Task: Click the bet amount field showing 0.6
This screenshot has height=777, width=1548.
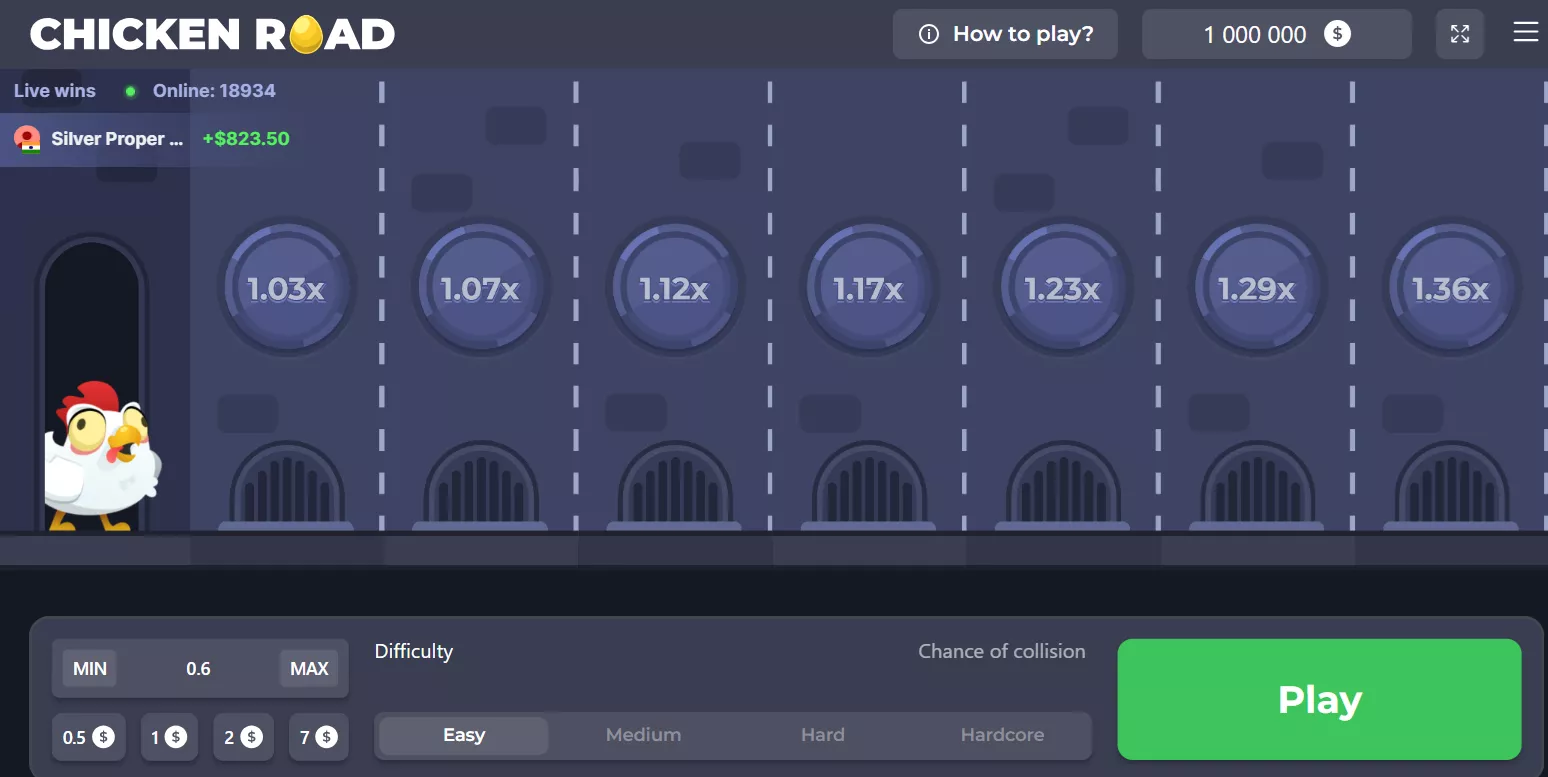Action: [198, 669]
